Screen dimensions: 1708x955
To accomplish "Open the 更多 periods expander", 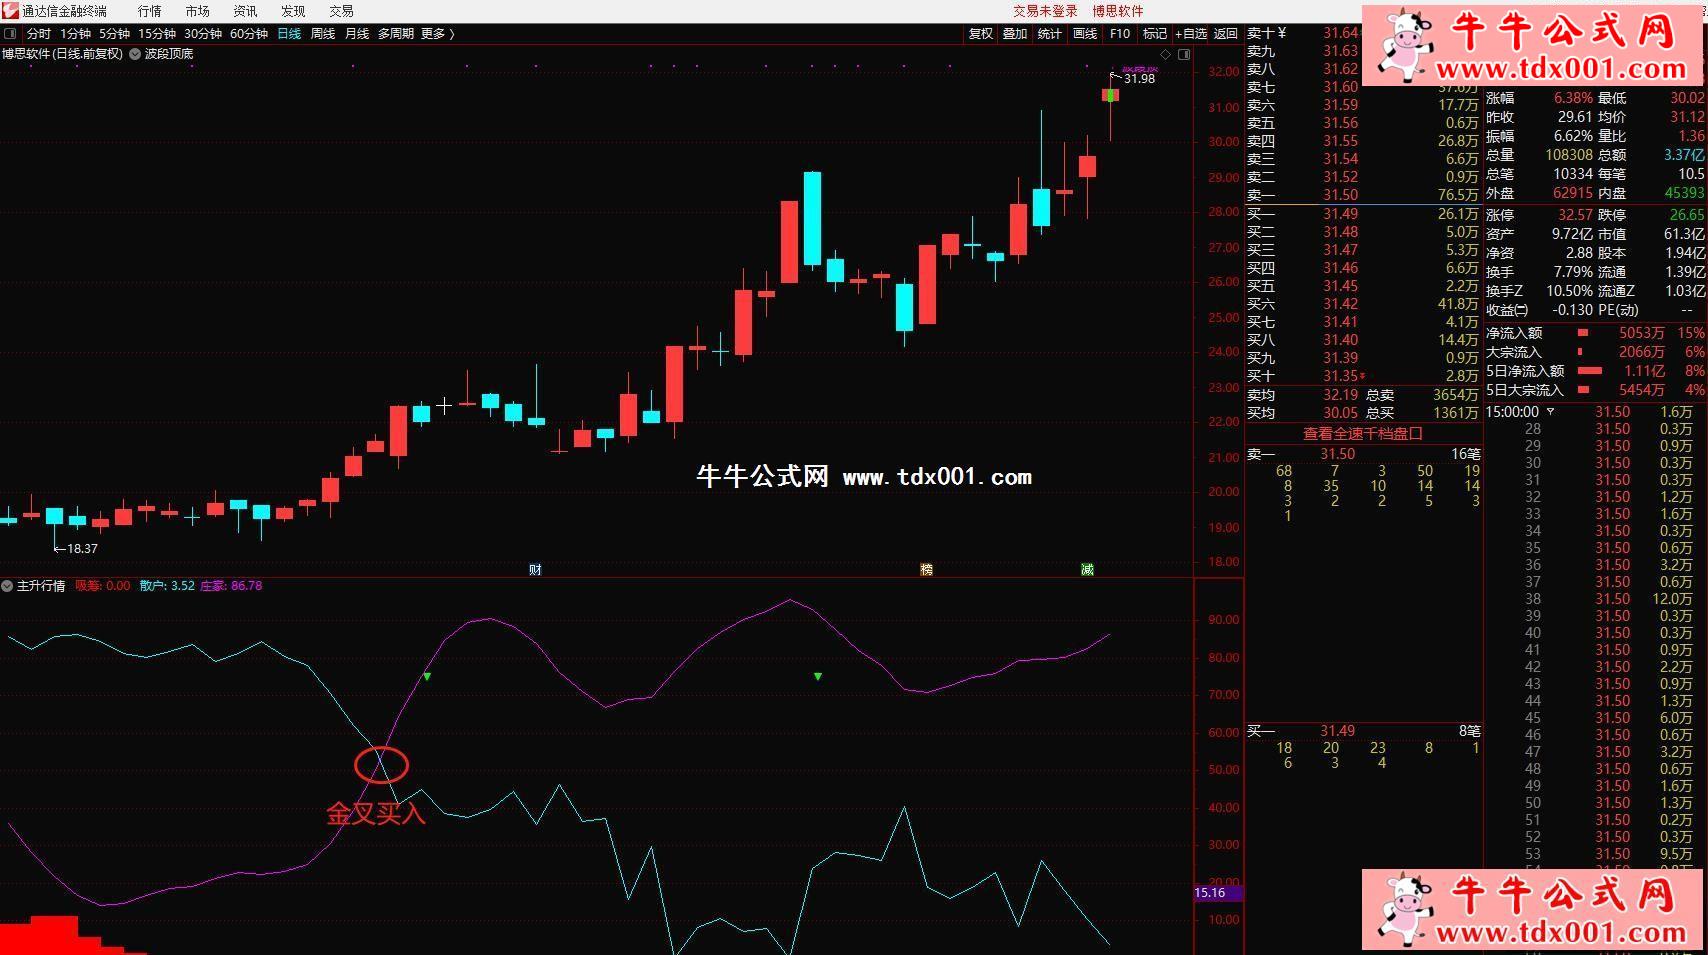I will click(437, 34).
